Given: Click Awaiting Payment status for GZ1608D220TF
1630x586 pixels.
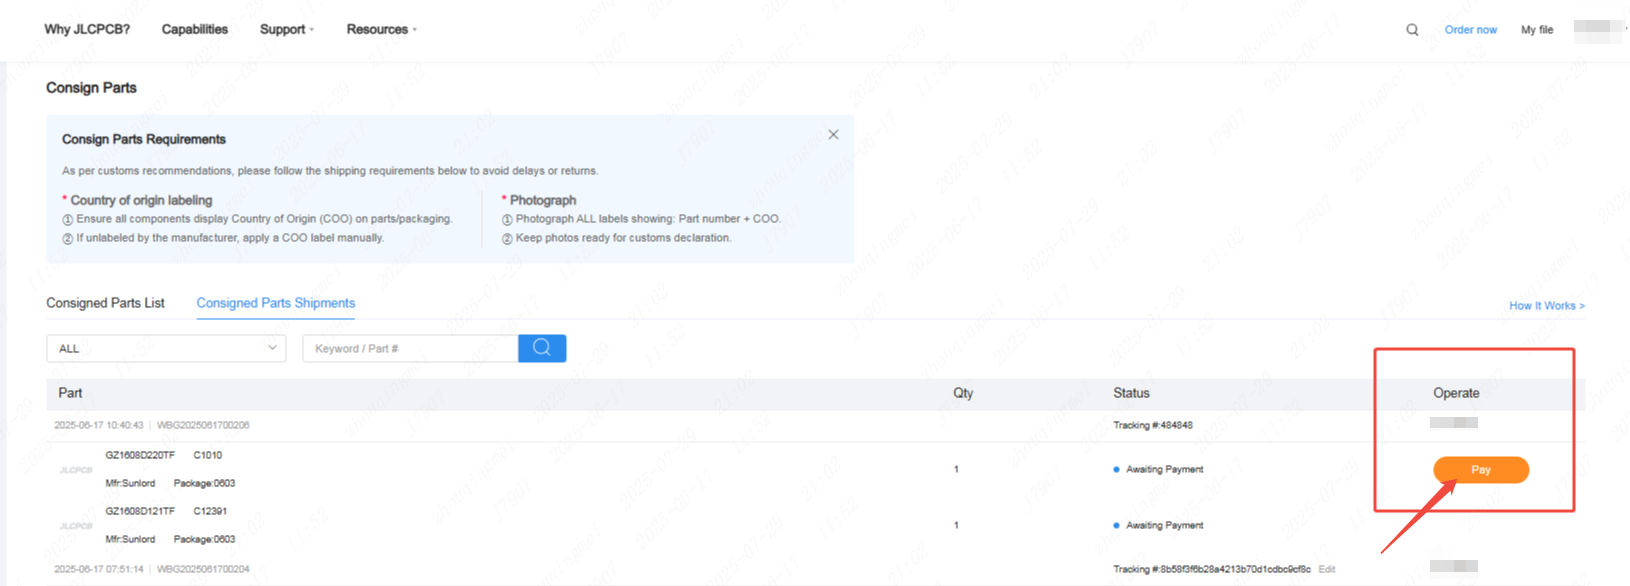Looking at the screenshot, I should [1164, 469].
